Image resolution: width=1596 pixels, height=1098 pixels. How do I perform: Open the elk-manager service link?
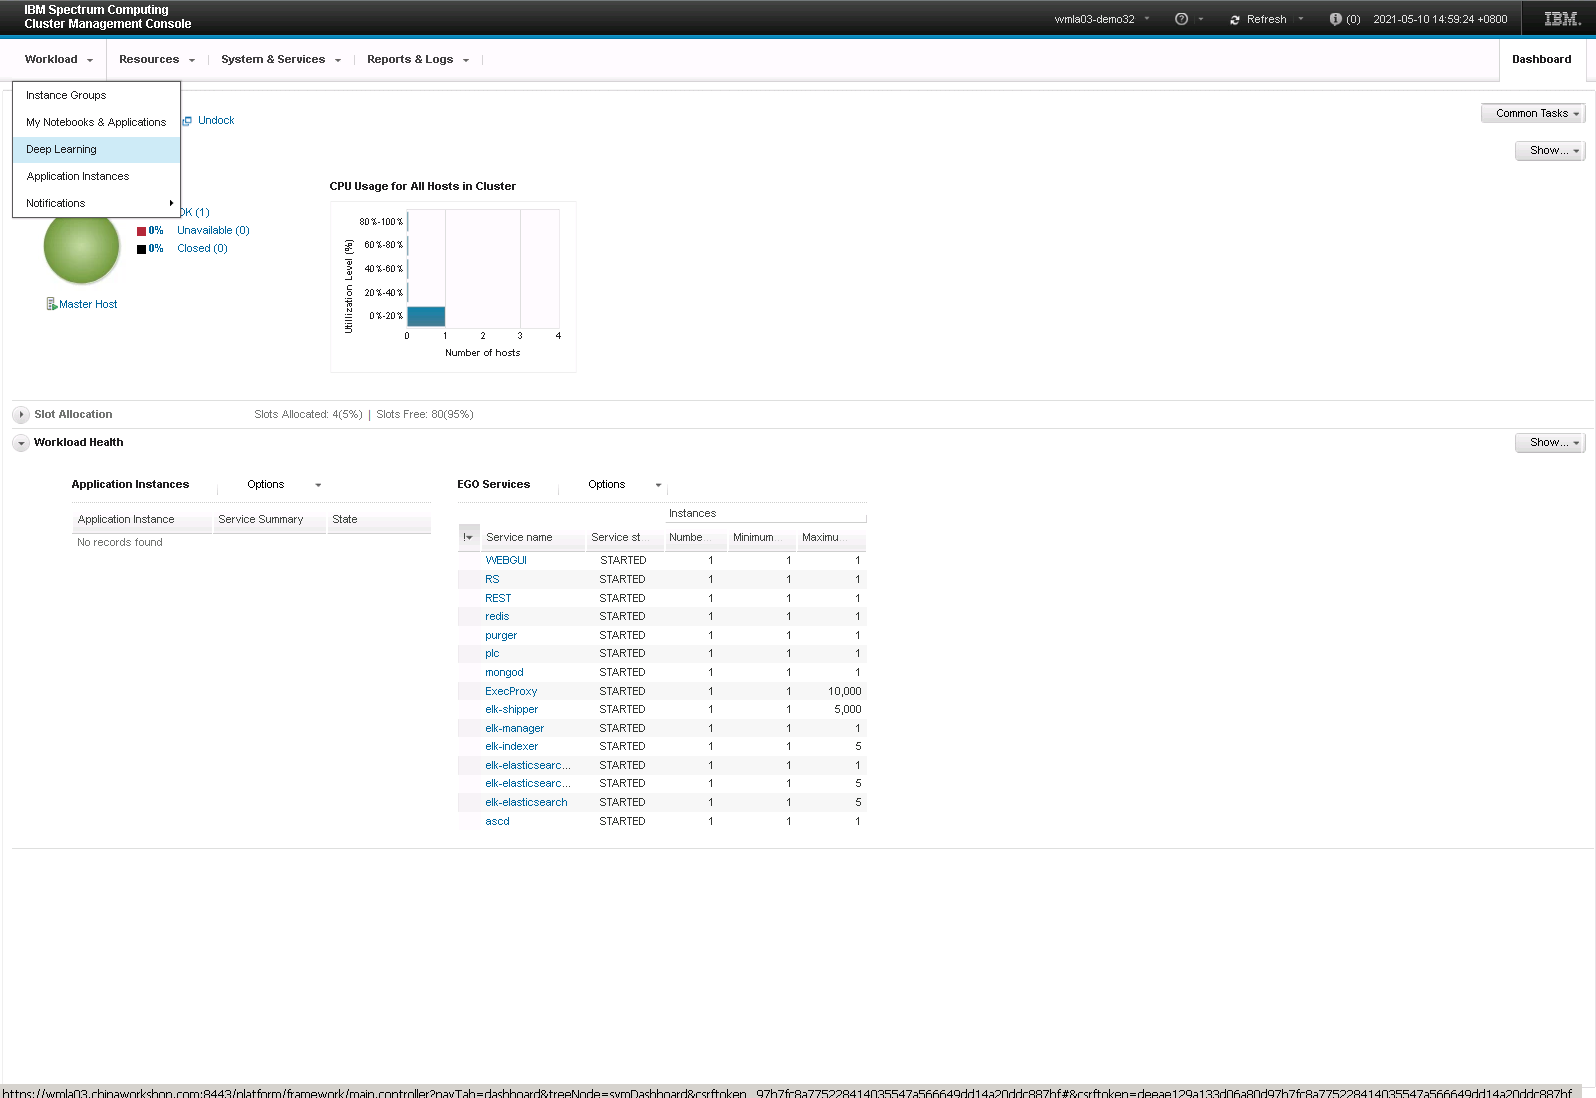[x=514, y=728]
